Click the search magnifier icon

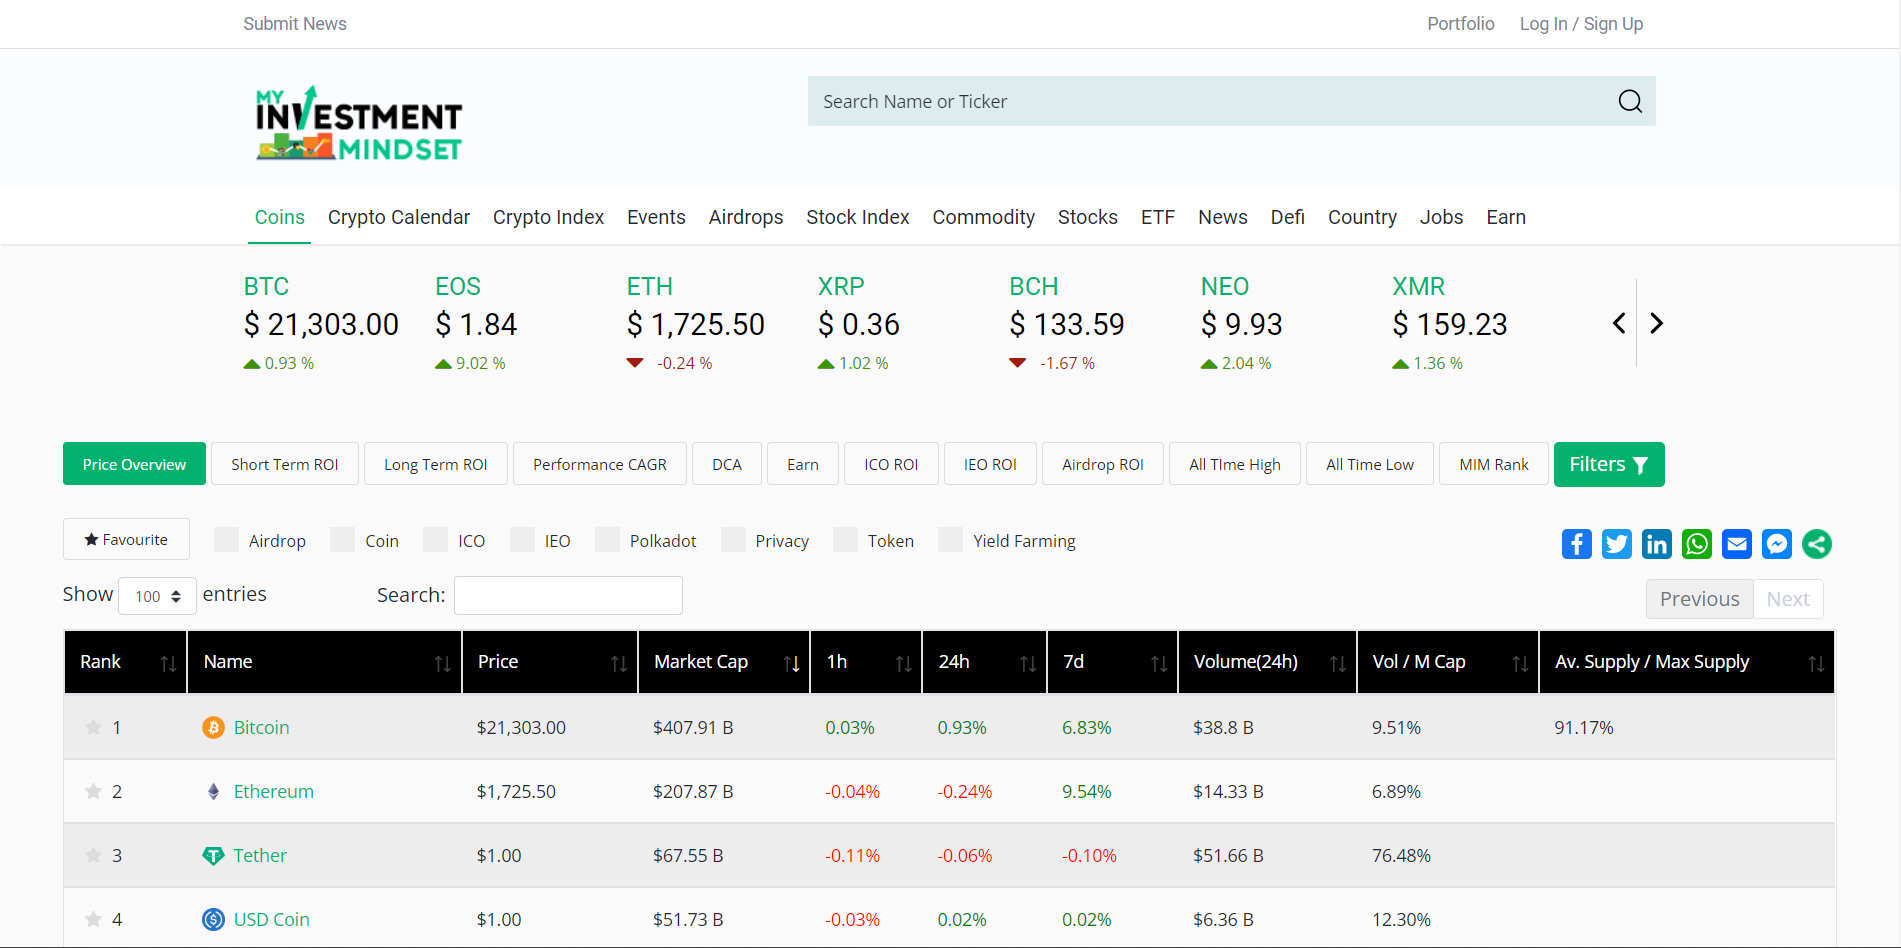pos(1630,101)
